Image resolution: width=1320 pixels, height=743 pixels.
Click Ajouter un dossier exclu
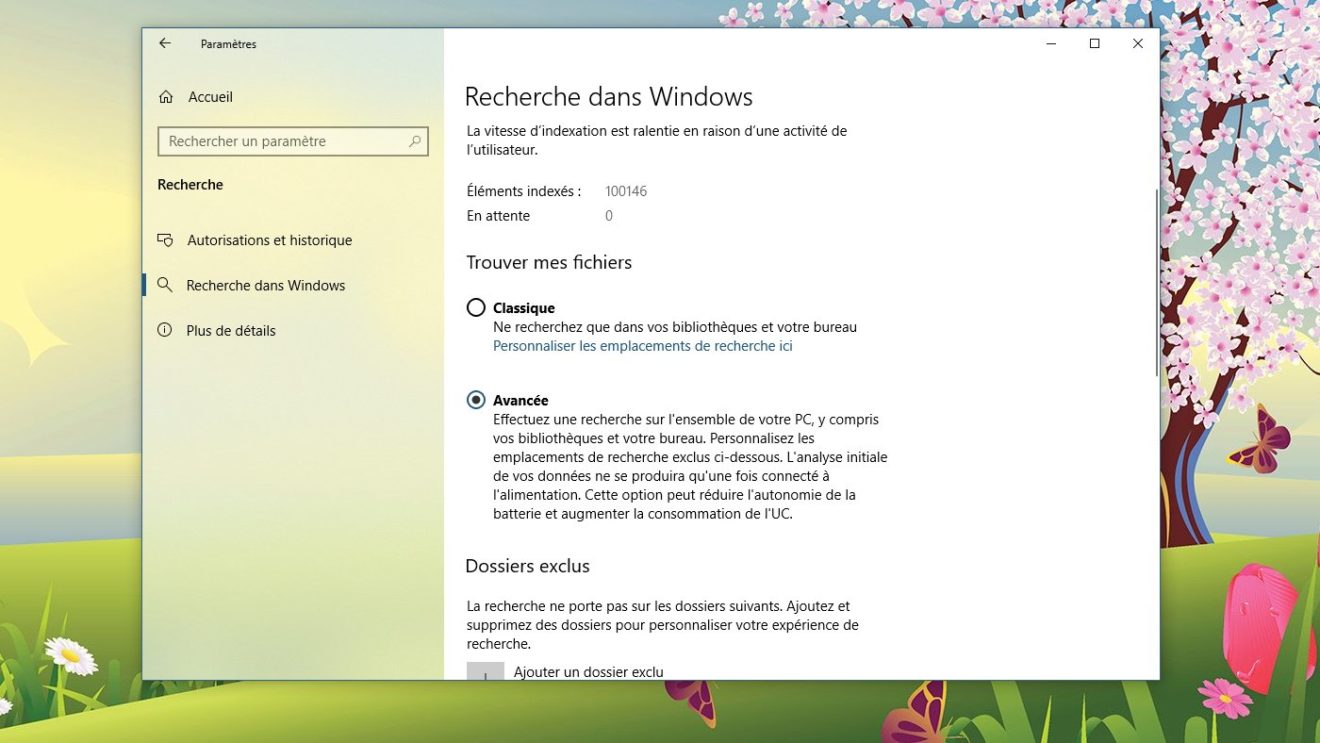pyautogui.click(x=588, y=672)
